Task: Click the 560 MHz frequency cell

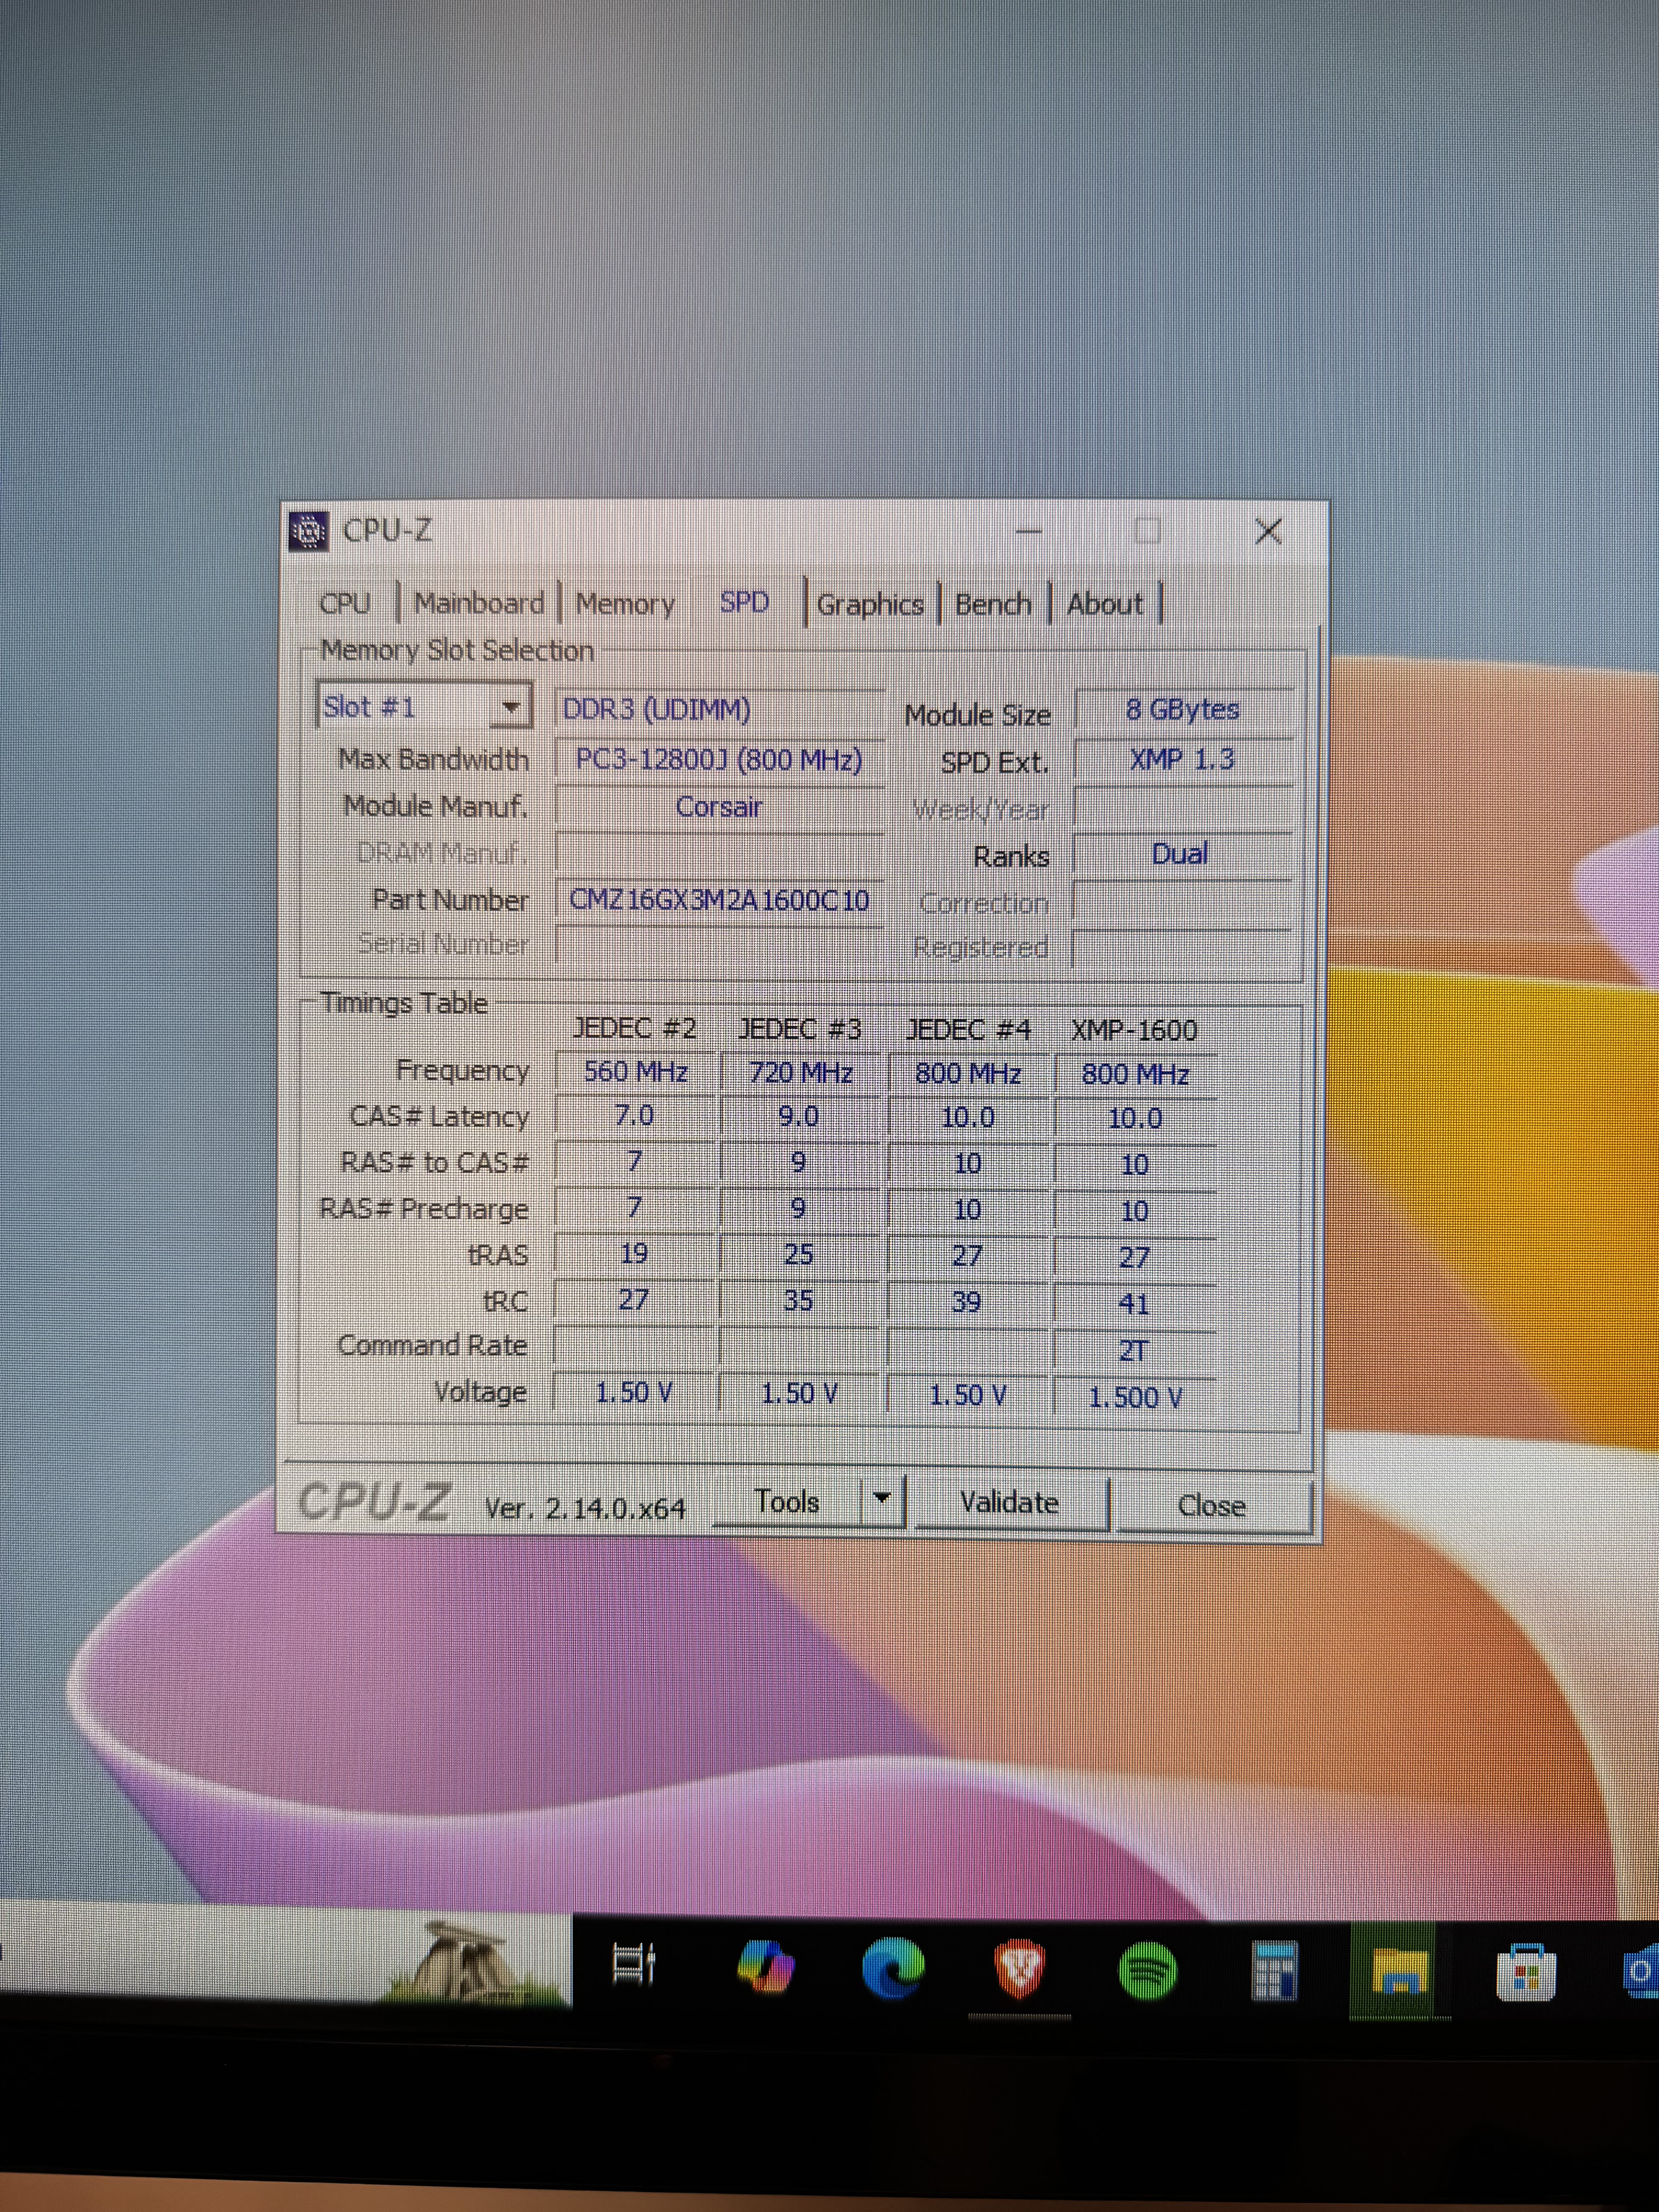Action: pyautogui.click(x=635, y=1072)
